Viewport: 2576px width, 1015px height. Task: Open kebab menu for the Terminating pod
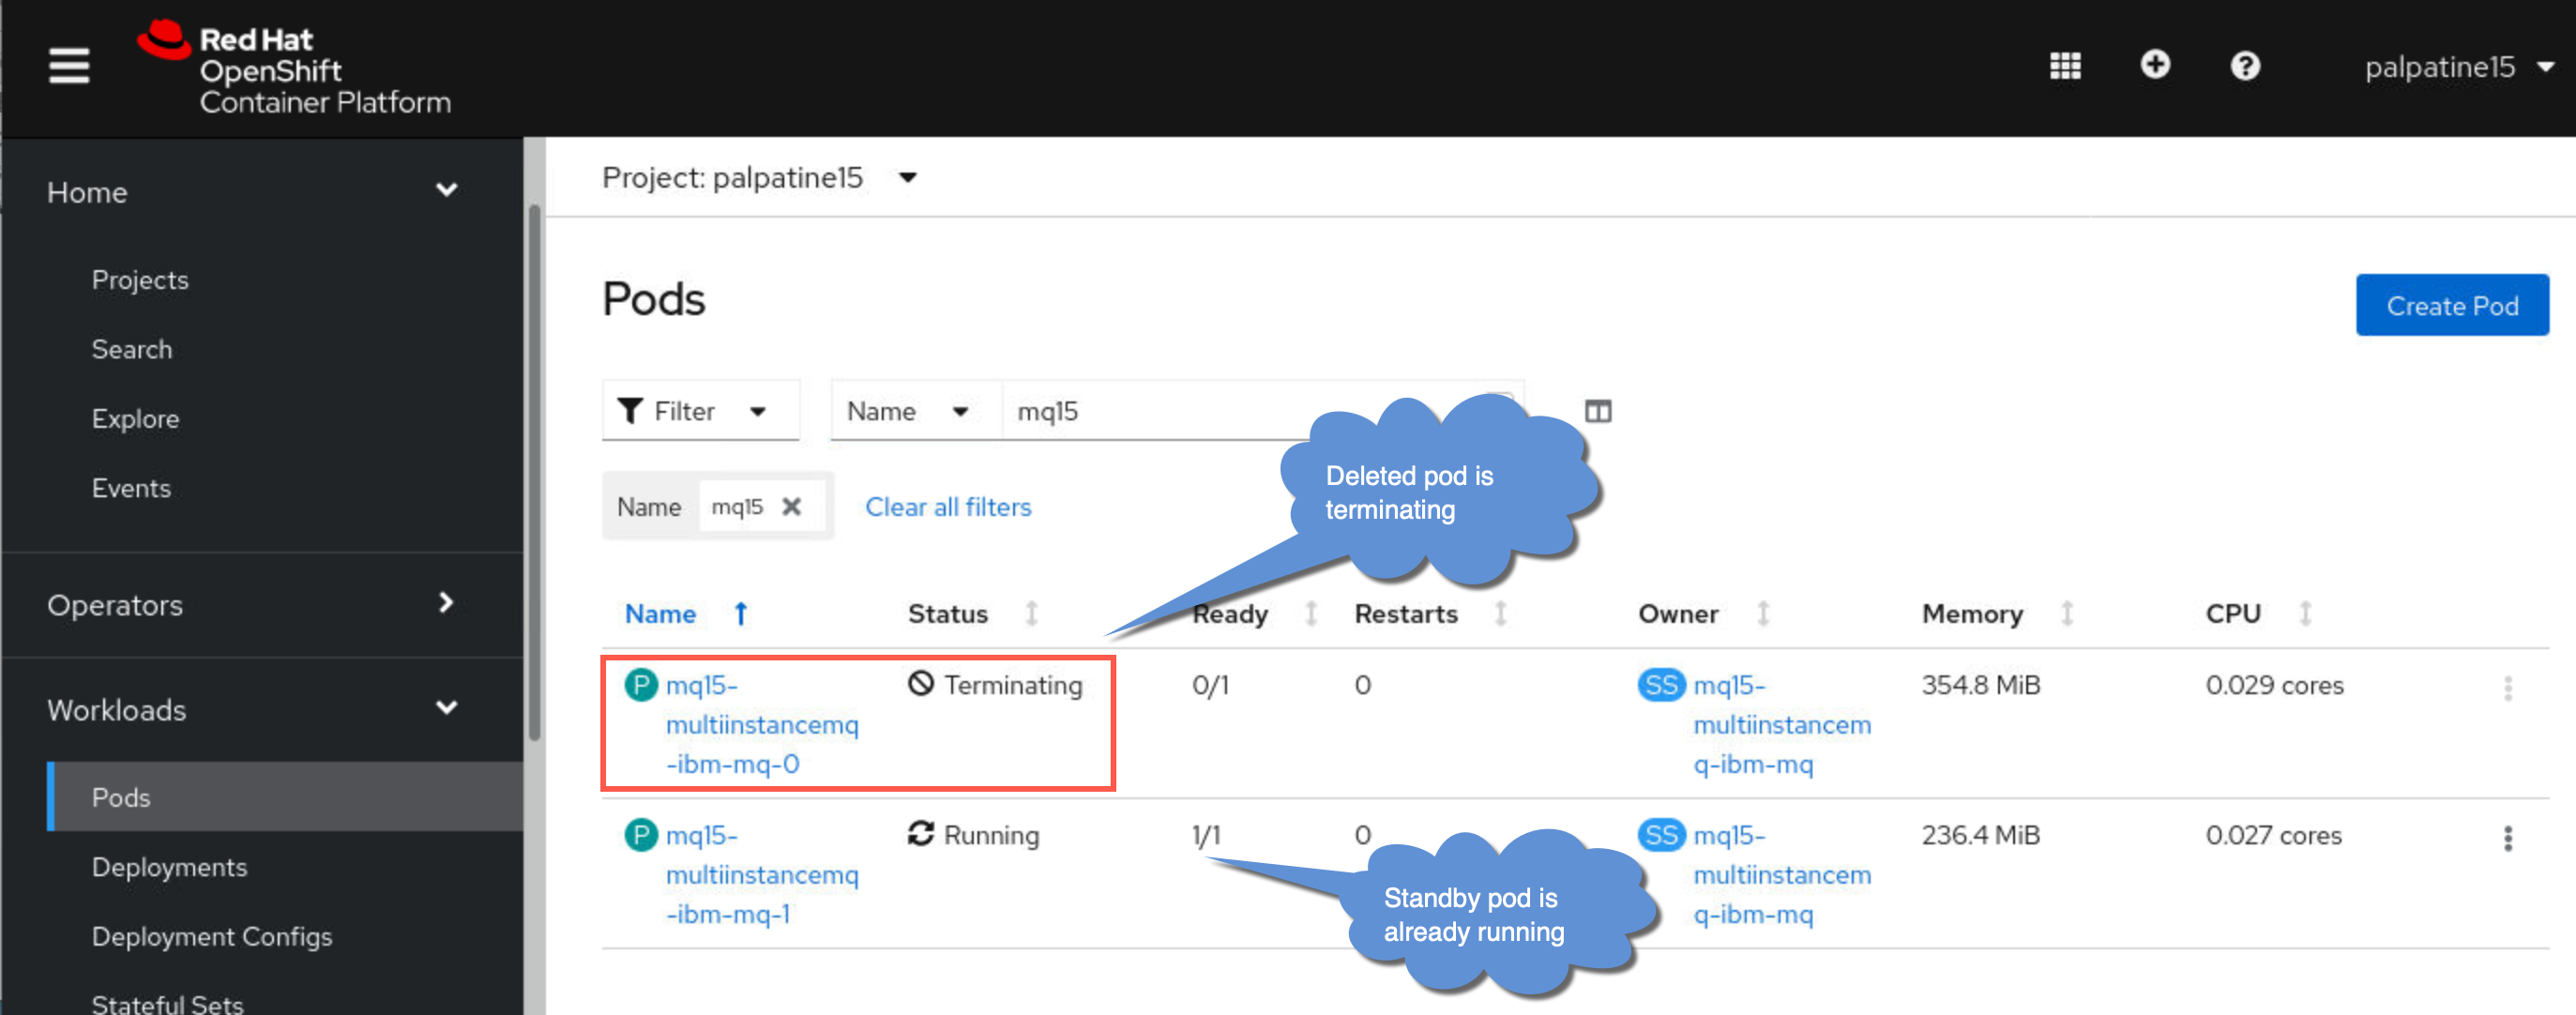tap(2507, 688)
